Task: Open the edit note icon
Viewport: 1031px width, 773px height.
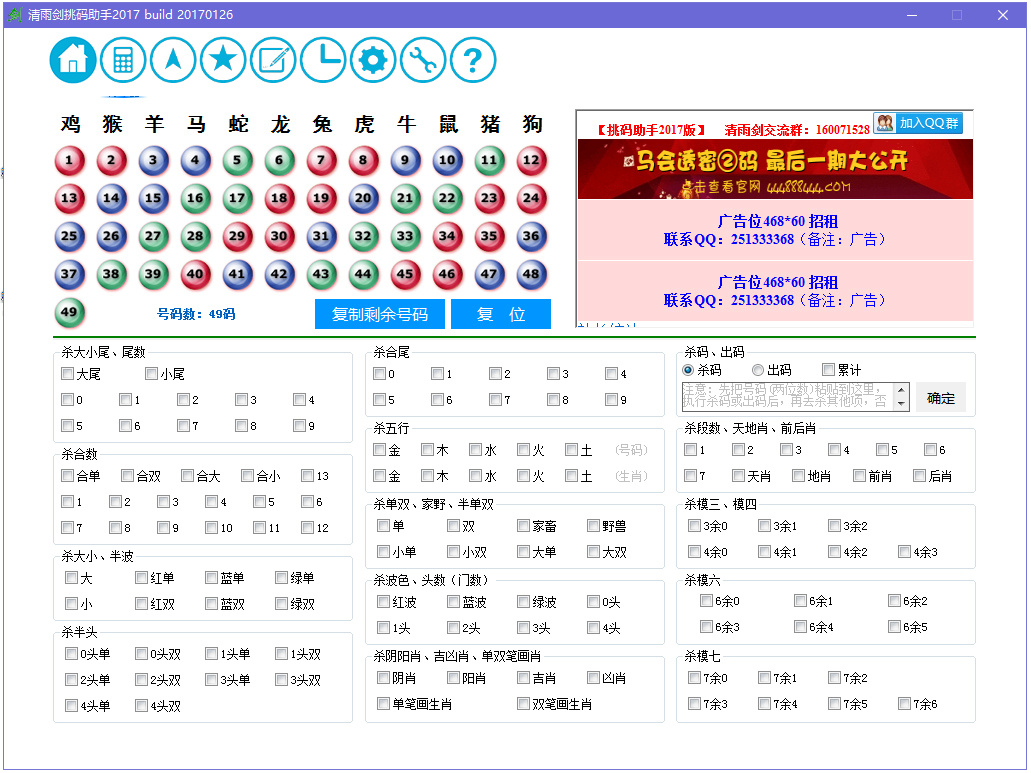Action: [273, 60]
